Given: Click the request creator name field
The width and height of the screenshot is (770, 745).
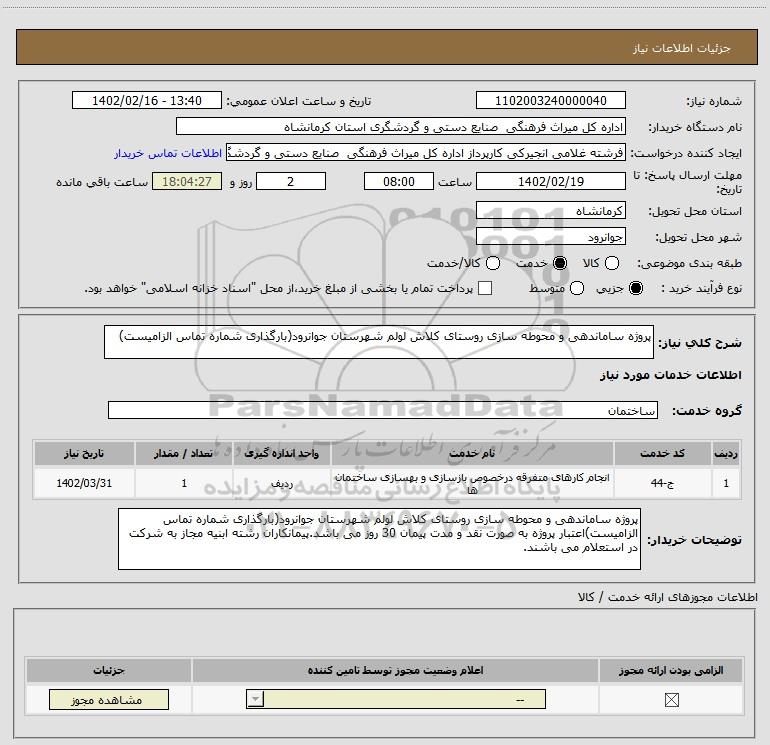Looking at the screenshot, I should (x=426, y=153).
